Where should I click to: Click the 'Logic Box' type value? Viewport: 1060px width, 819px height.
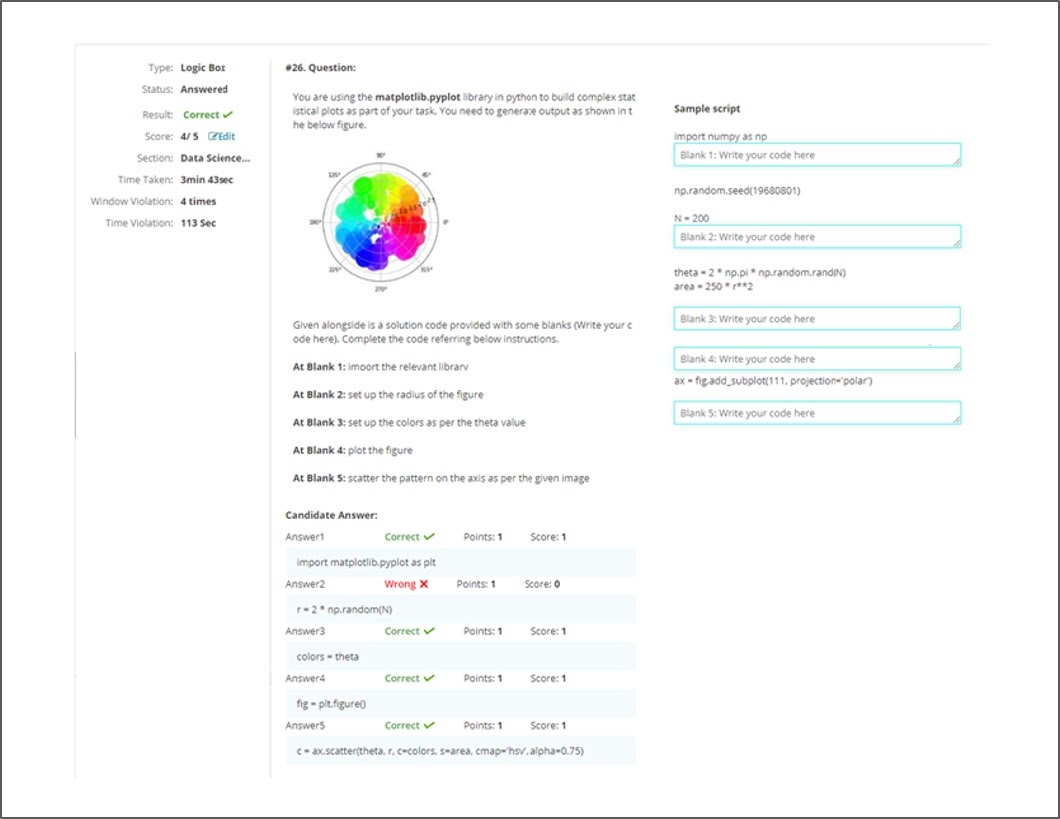203,68
